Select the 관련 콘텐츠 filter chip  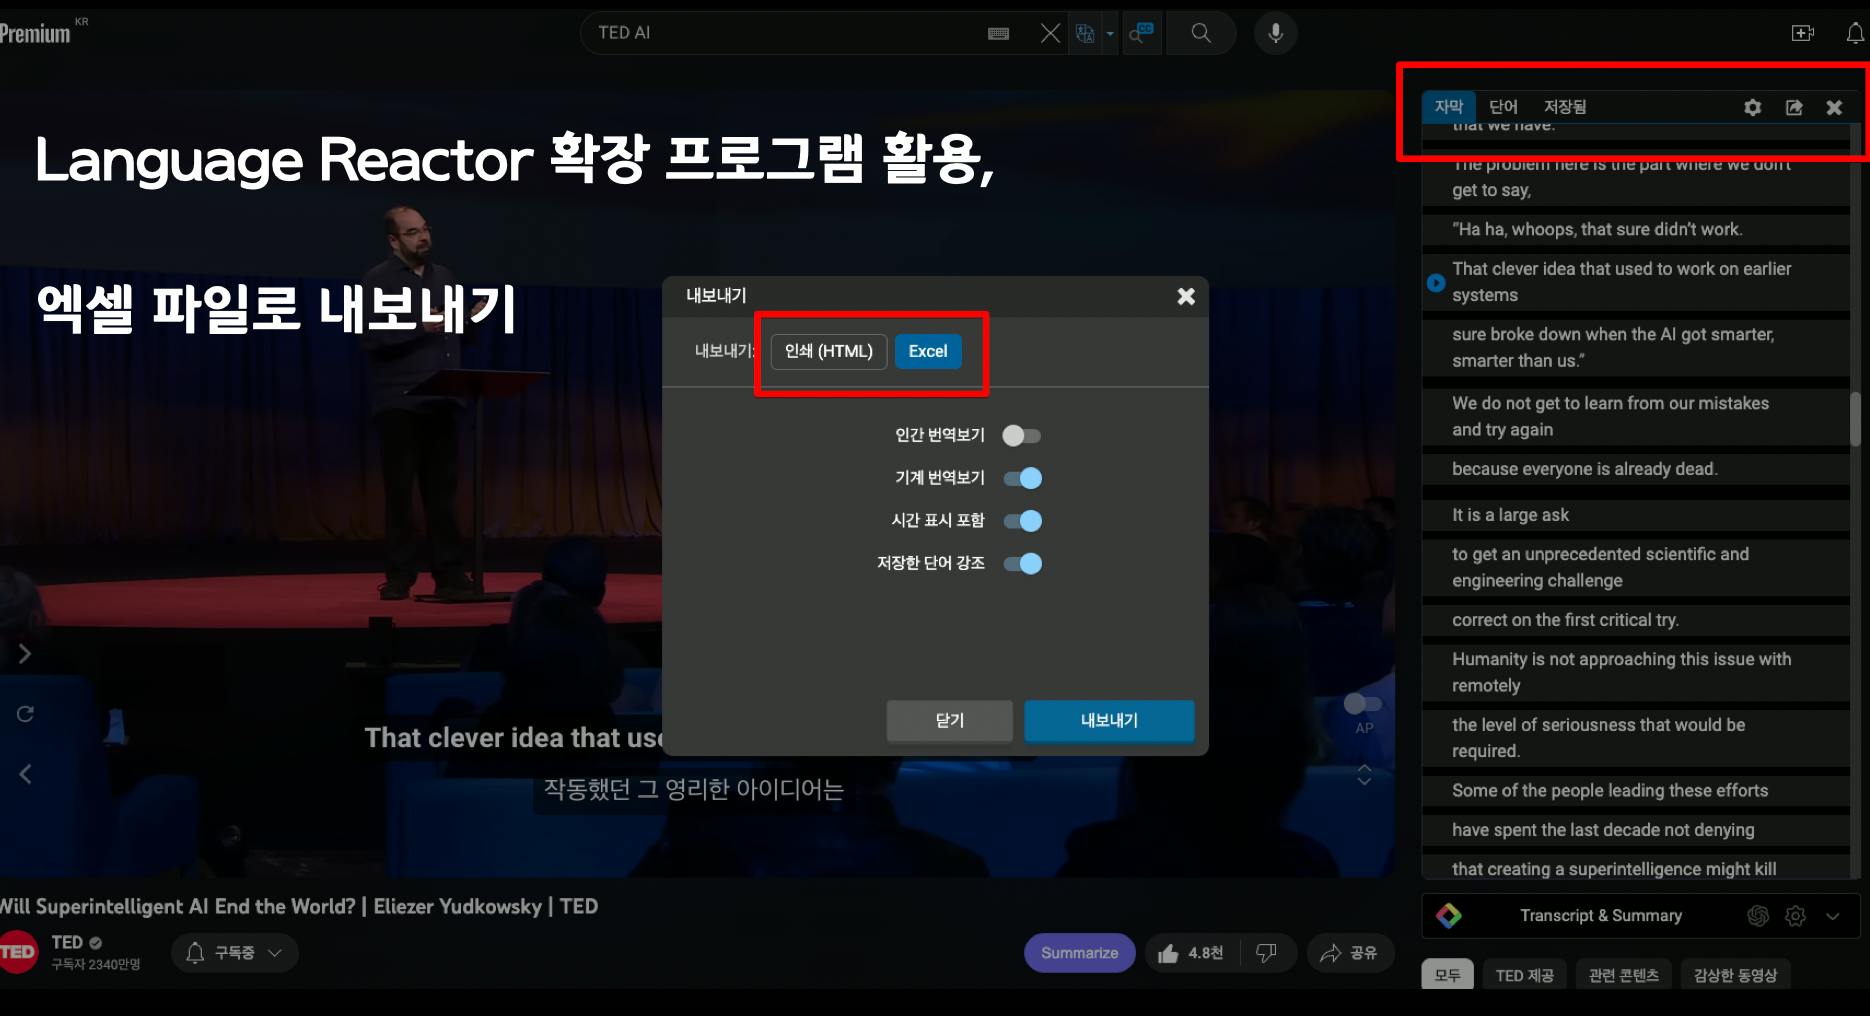coord(1624,975)
